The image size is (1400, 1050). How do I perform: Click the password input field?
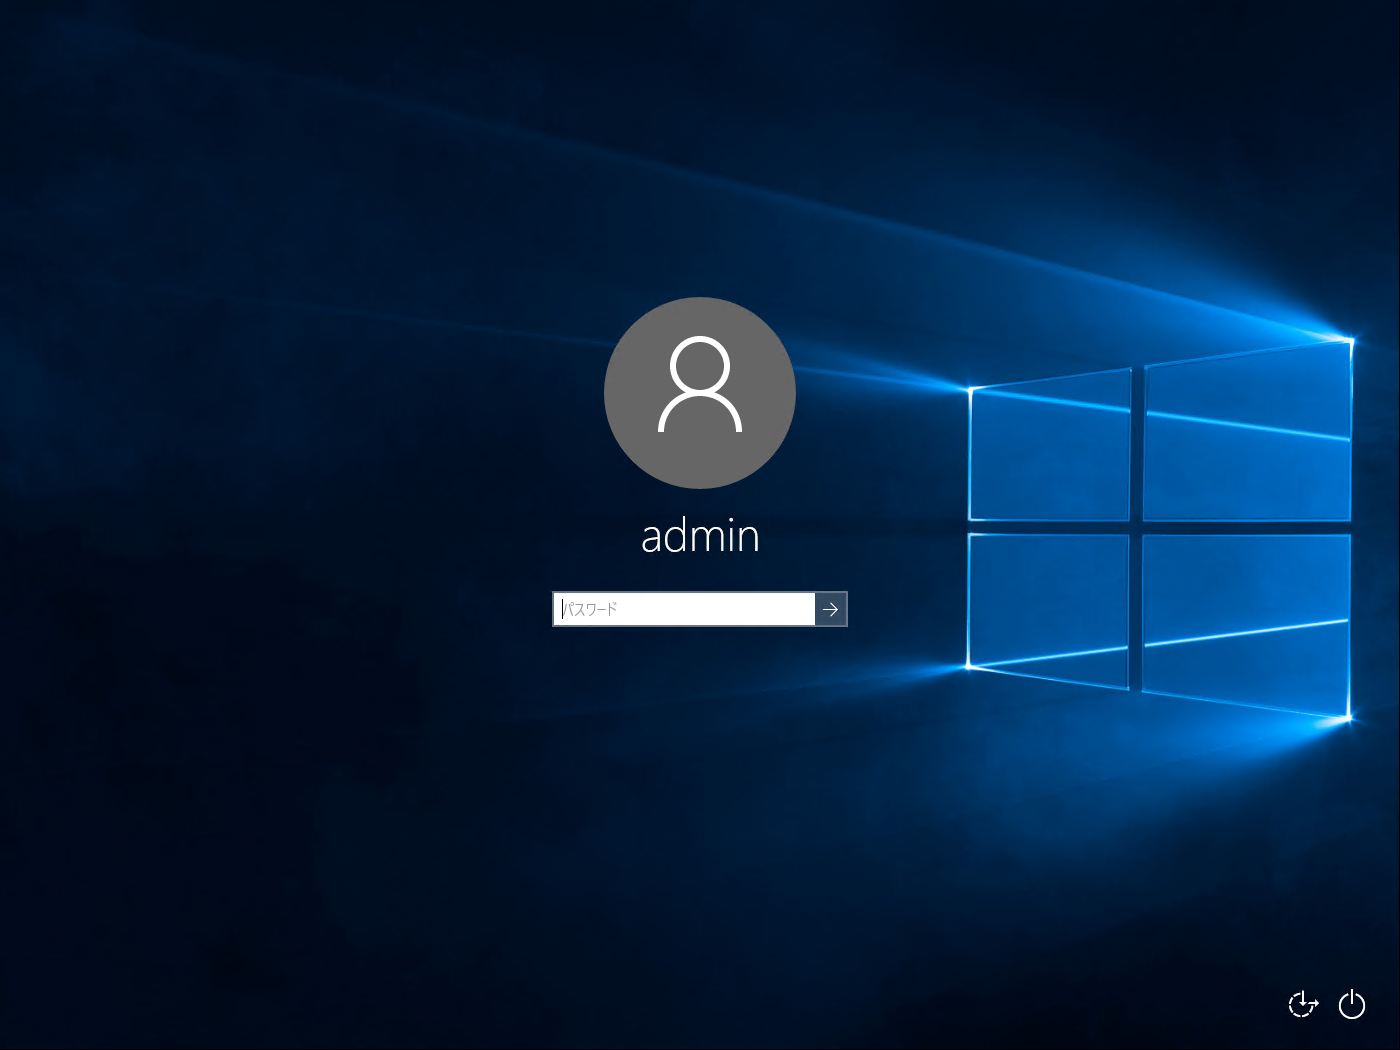click(684, 609)
